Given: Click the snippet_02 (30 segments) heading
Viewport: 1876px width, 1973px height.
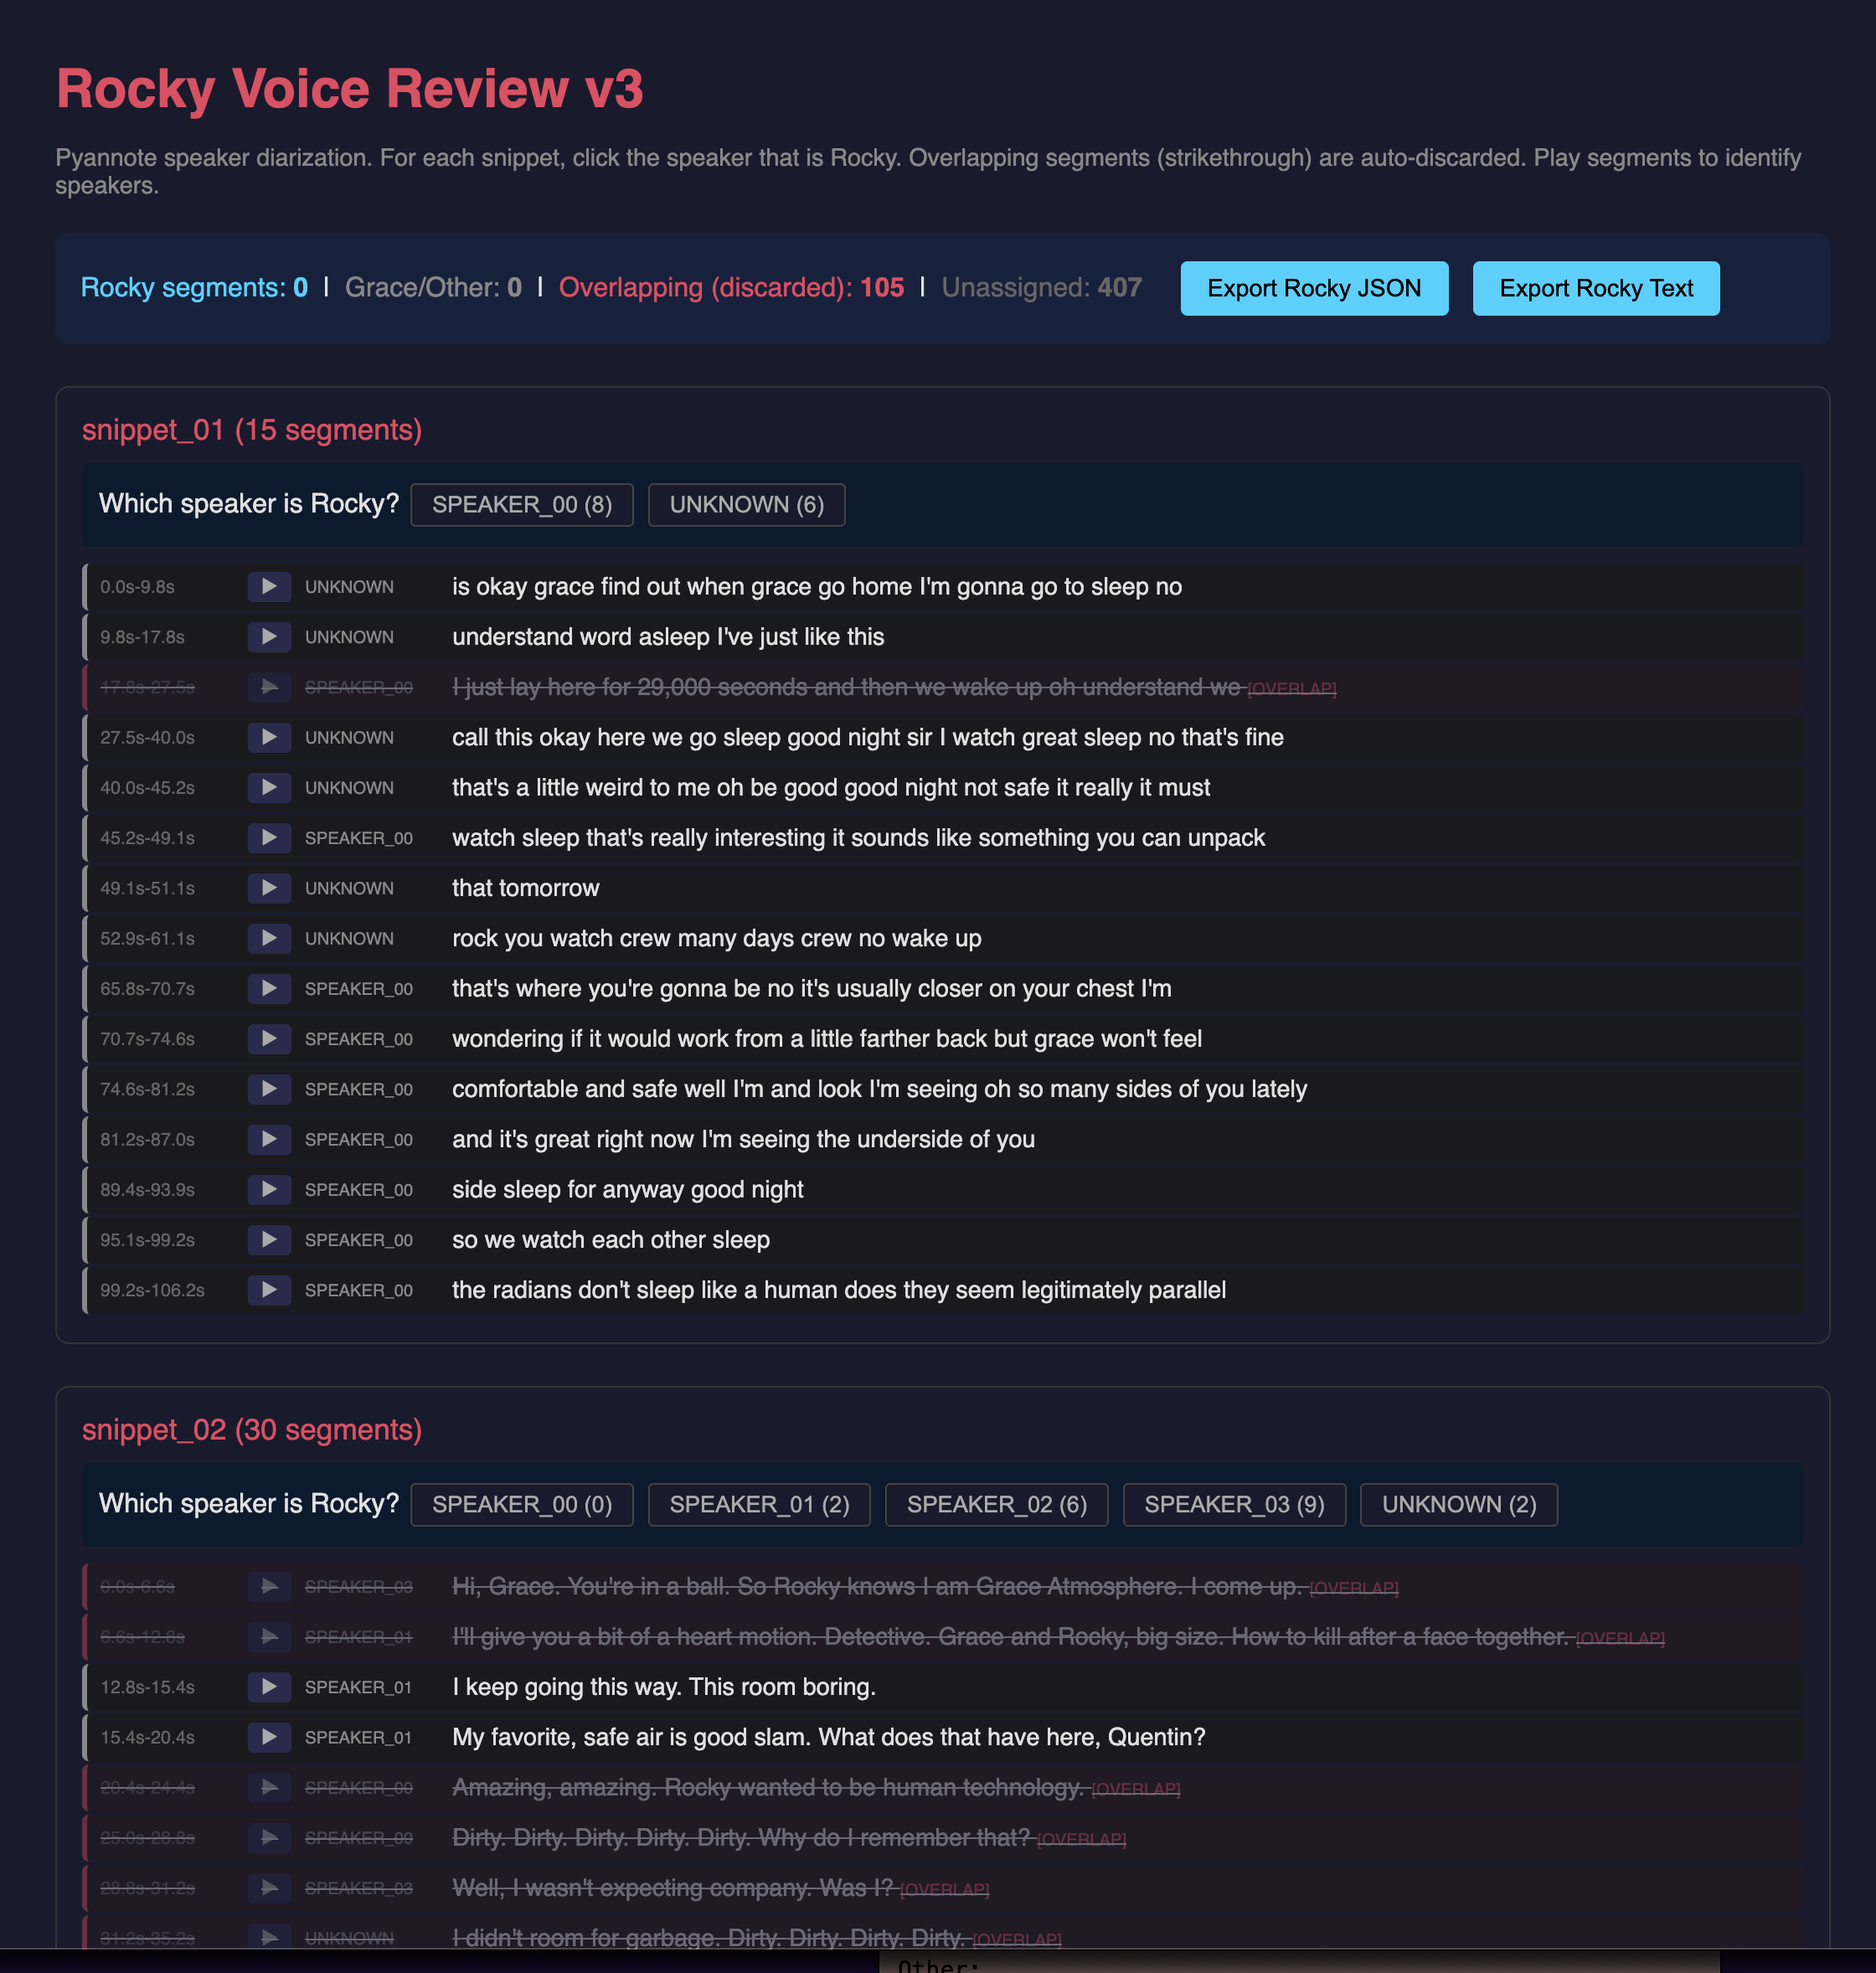Looking at the screenshot, I should tap(252, 1430).
